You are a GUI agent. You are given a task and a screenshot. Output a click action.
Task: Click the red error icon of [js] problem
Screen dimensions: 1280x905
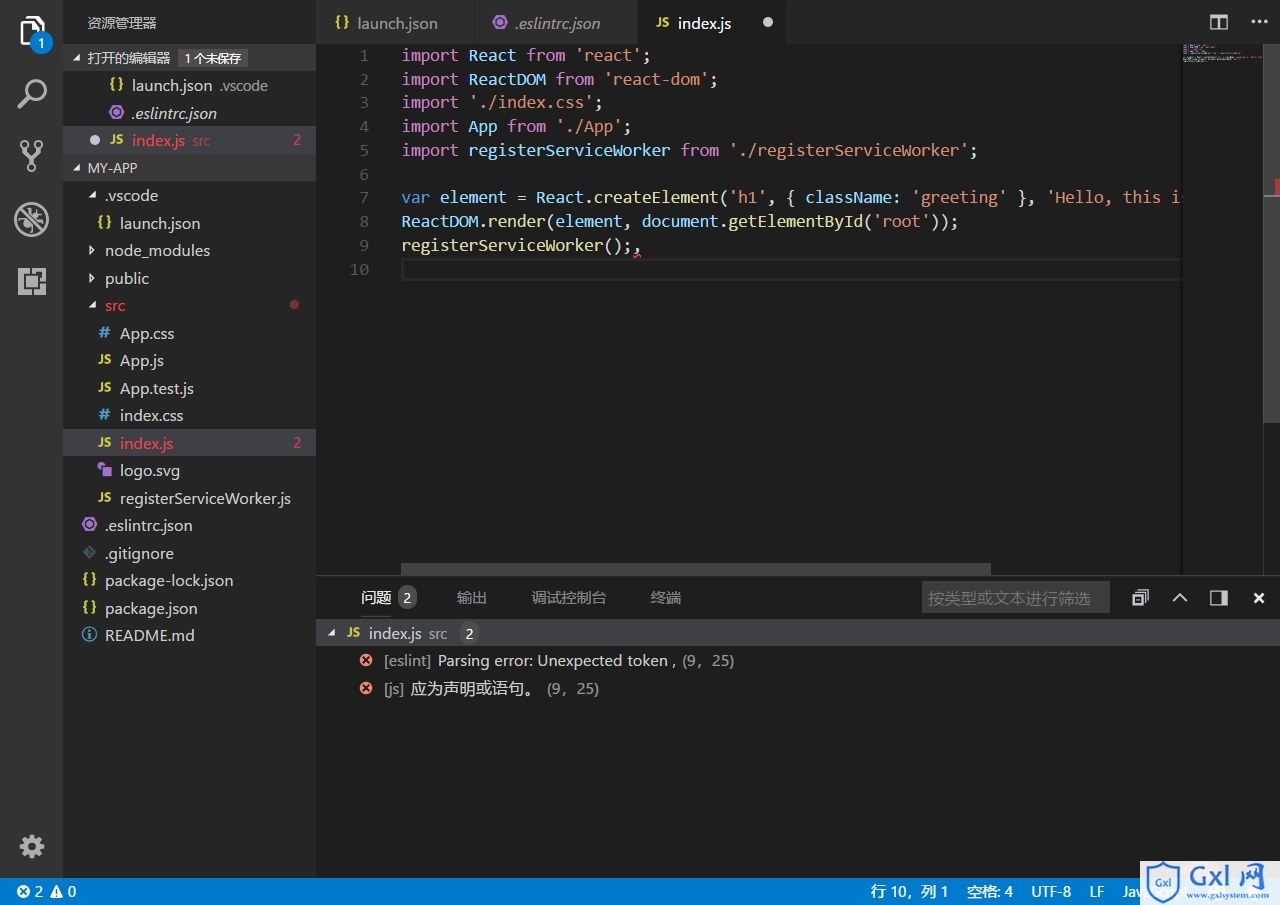pyautogui.click(x=366, y=689)
